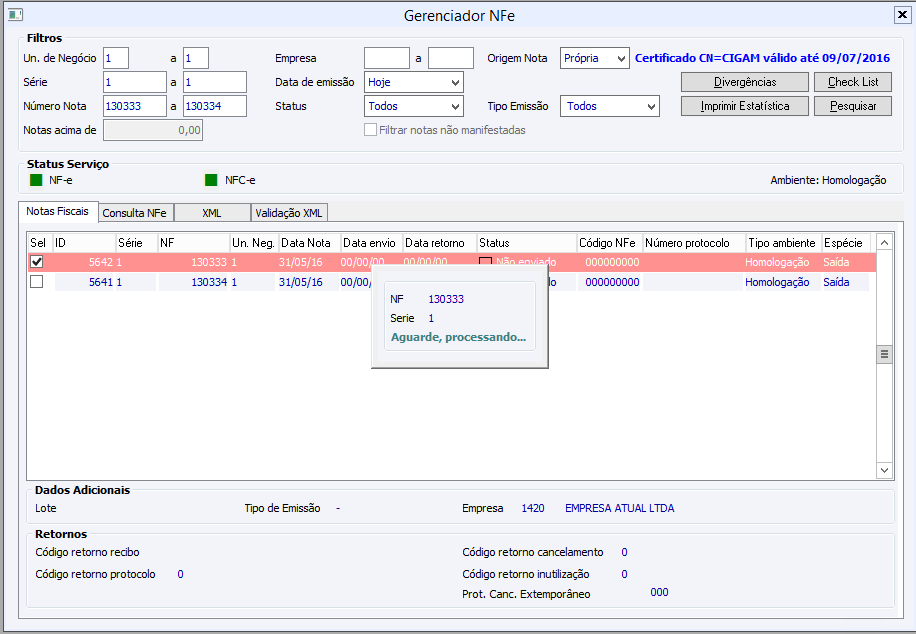Click the first Empresa input field
The width and height of the screenshot is (916, 634).
387,58
